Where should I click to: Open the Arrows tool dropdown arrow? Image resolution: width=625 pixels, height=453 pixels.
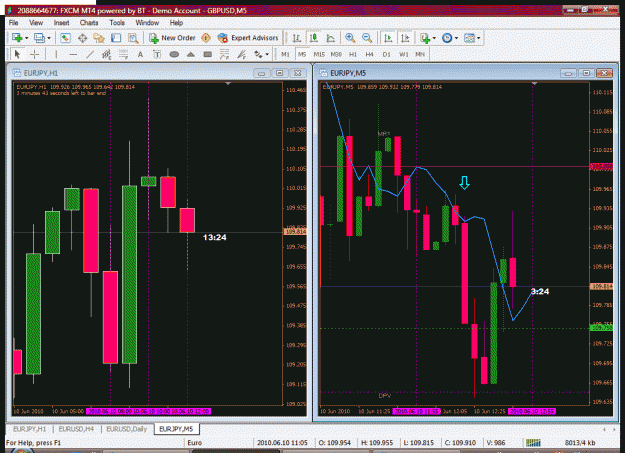coord(267,55)
